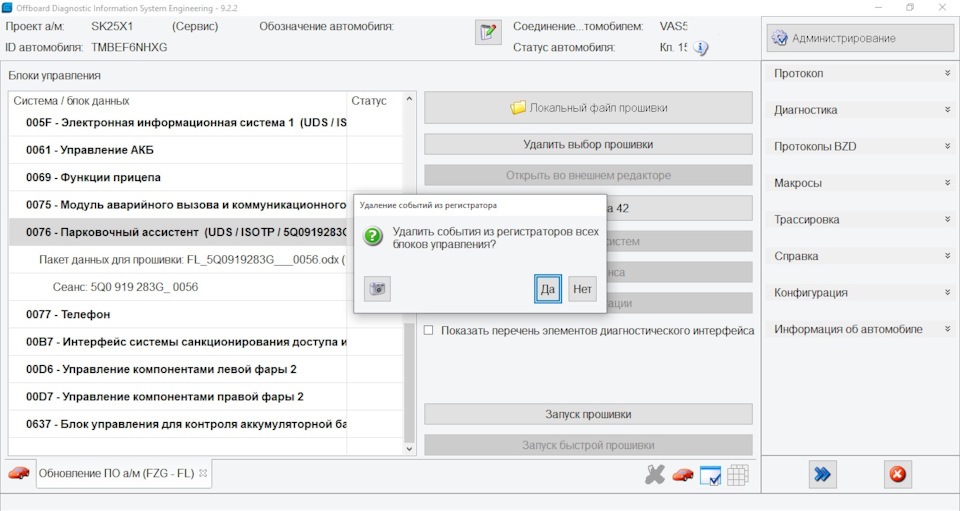Click the Администрирование button

(x=860, y=38)
